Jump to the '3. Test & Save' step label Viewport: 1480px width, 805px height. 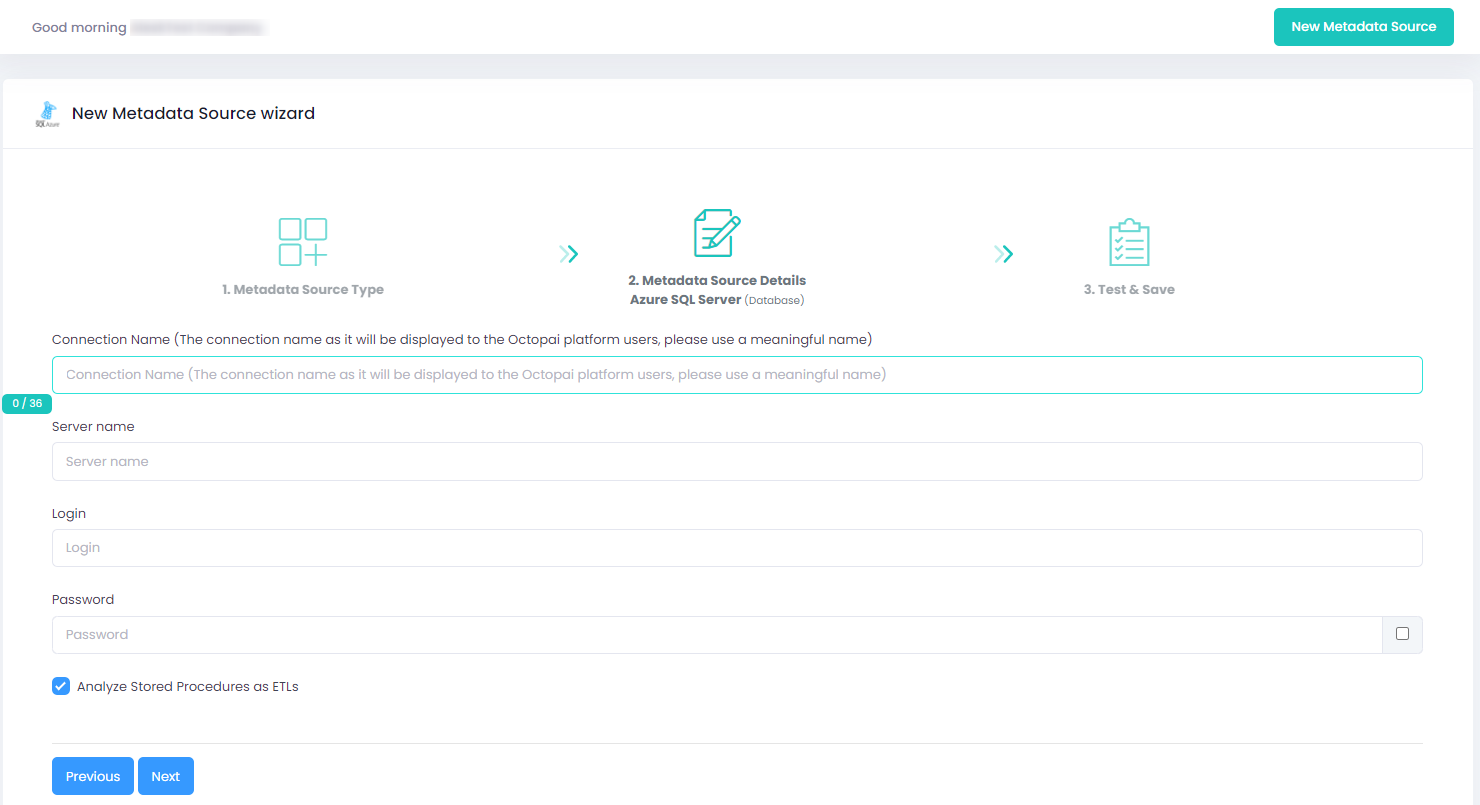point(1129,290)
